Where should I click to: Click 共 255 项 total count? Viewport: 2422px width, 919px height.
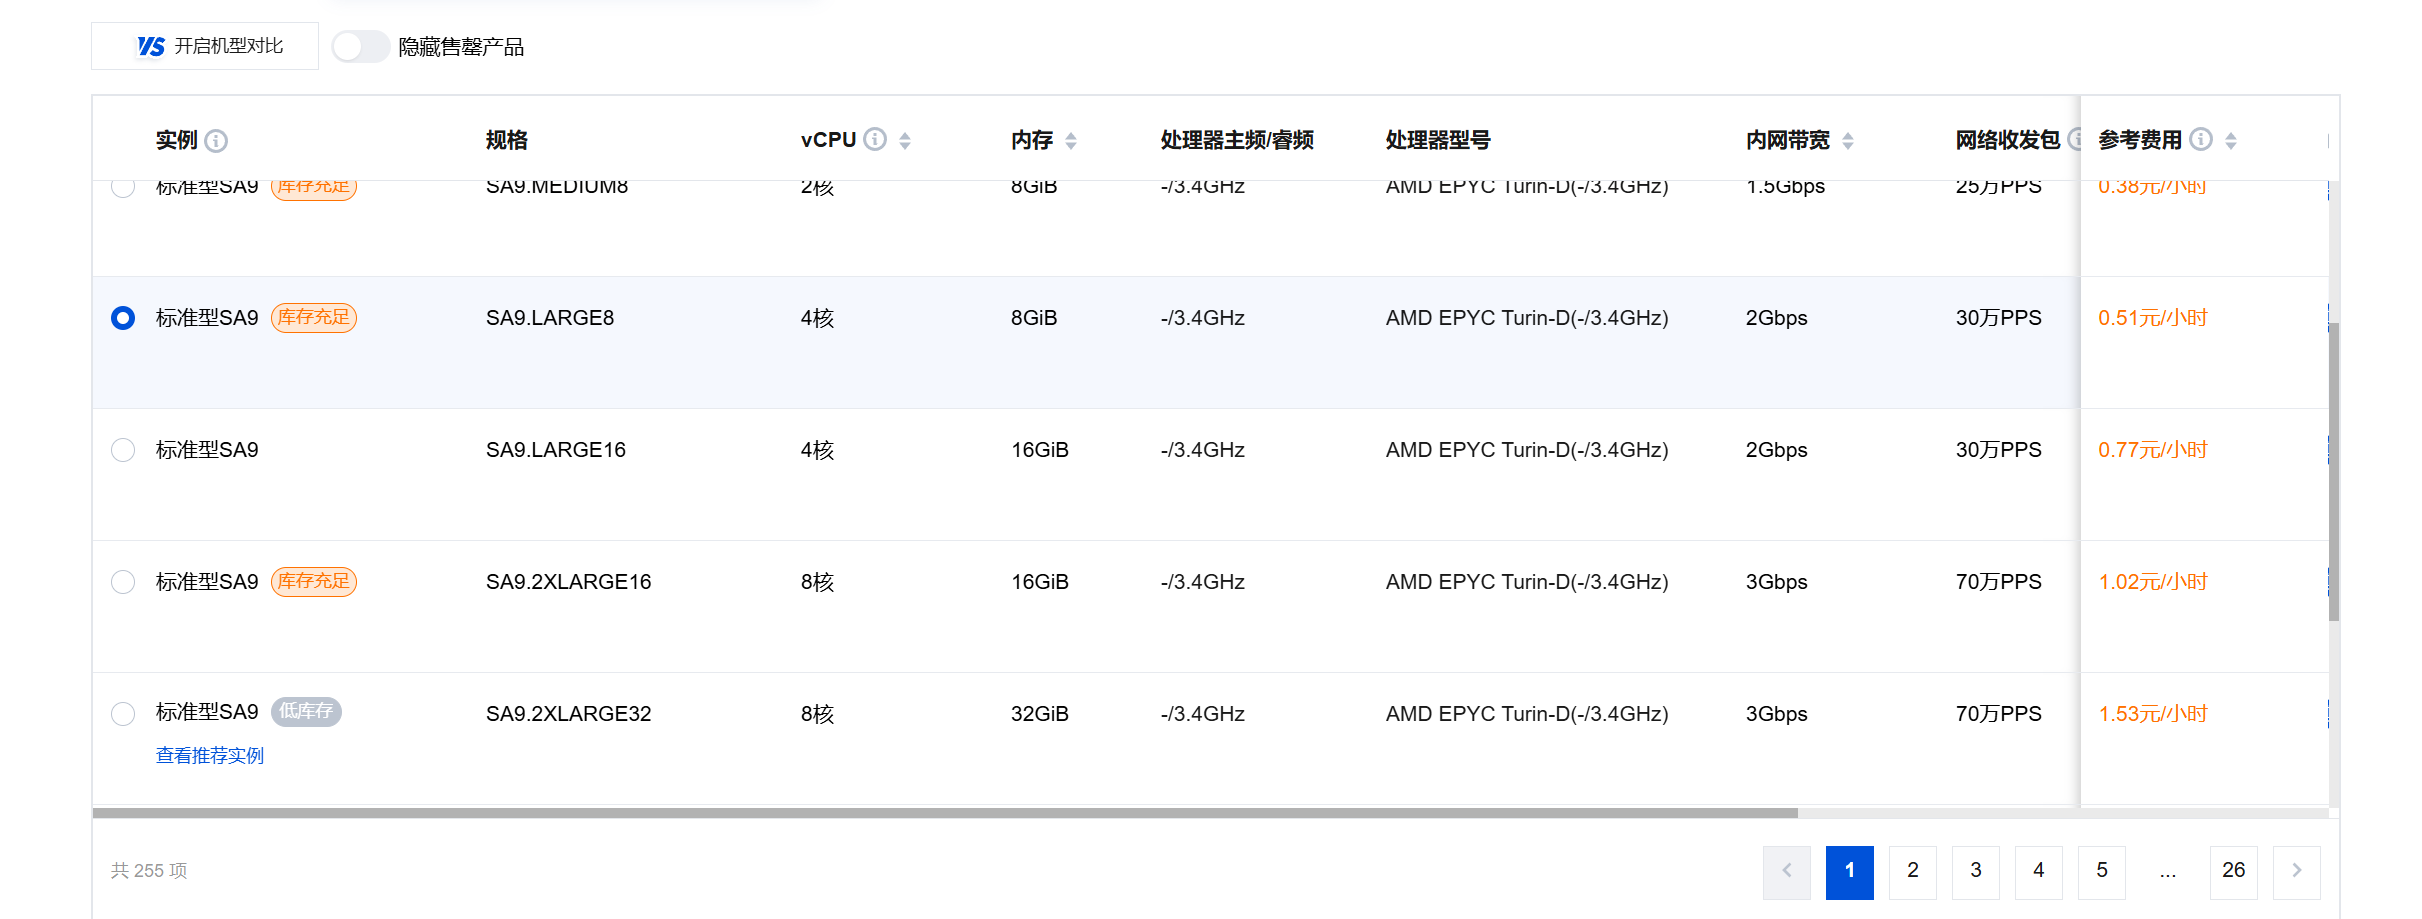pyautogui.click(x=149, y=871)
